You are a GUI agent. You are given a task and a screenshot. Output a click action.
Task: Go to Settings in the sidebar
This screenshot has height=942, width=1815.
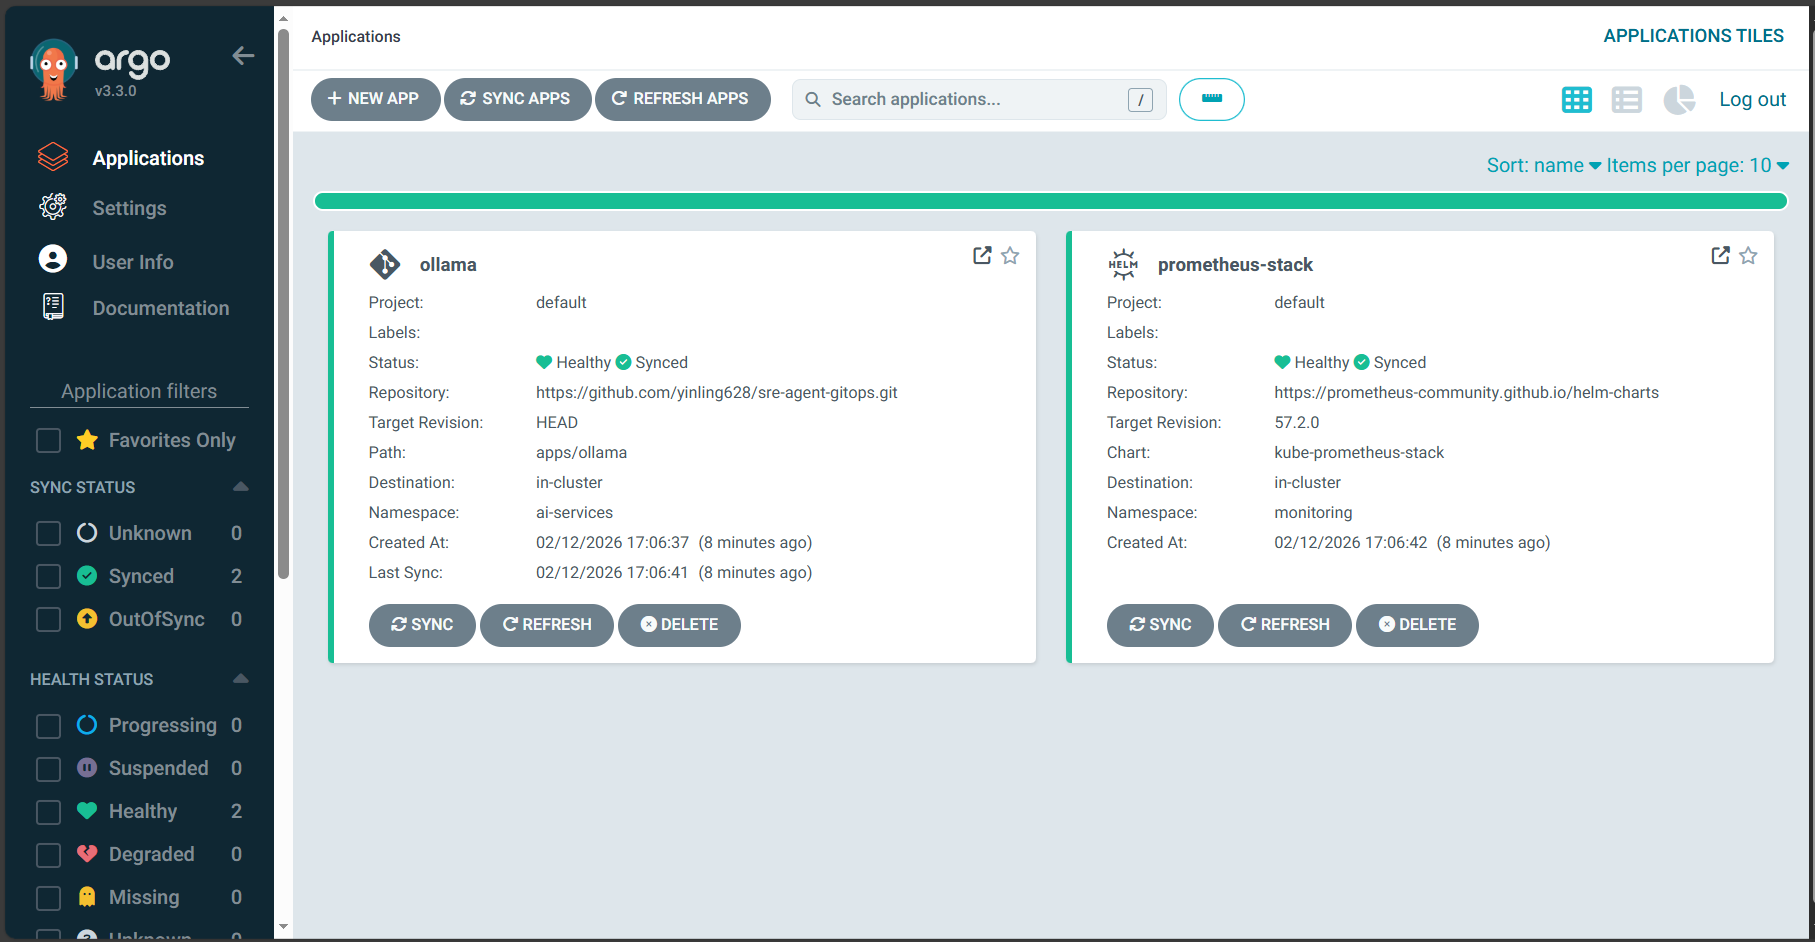(x=129, y=208)
